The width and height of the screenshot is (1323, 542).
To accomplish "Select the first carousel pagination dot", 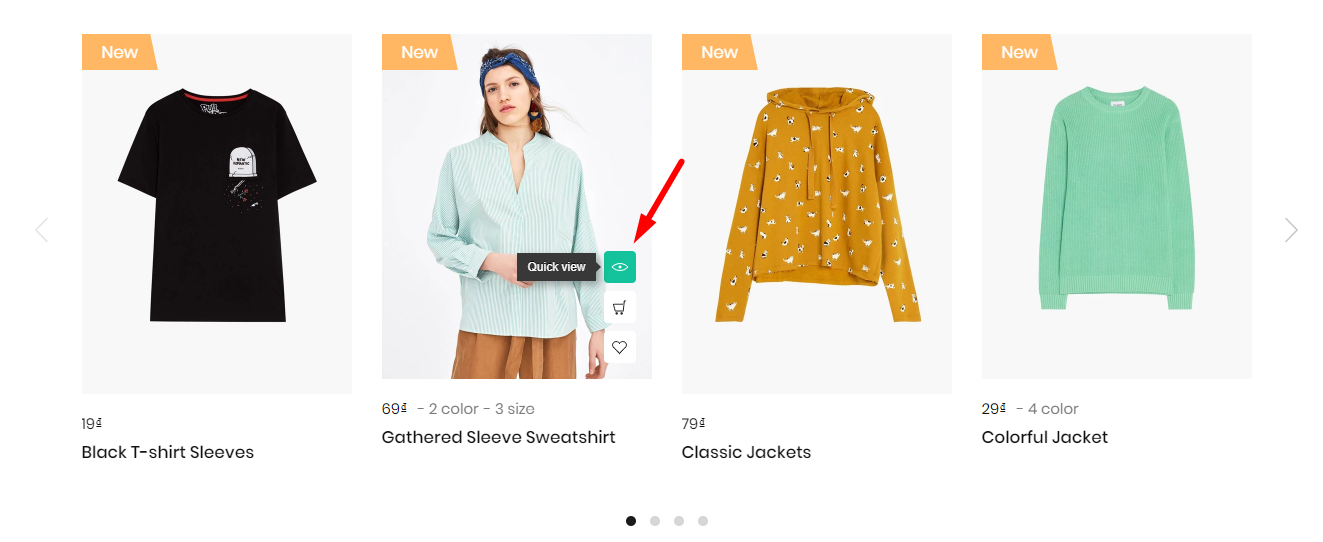I will point(631,521).
